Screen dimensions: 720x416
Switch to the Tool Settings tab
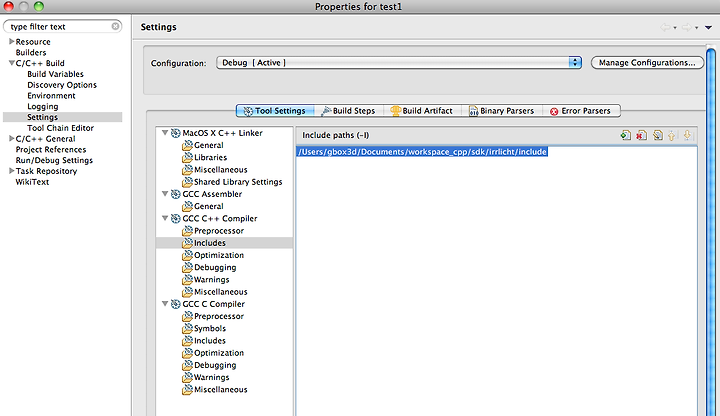[275, 111]
